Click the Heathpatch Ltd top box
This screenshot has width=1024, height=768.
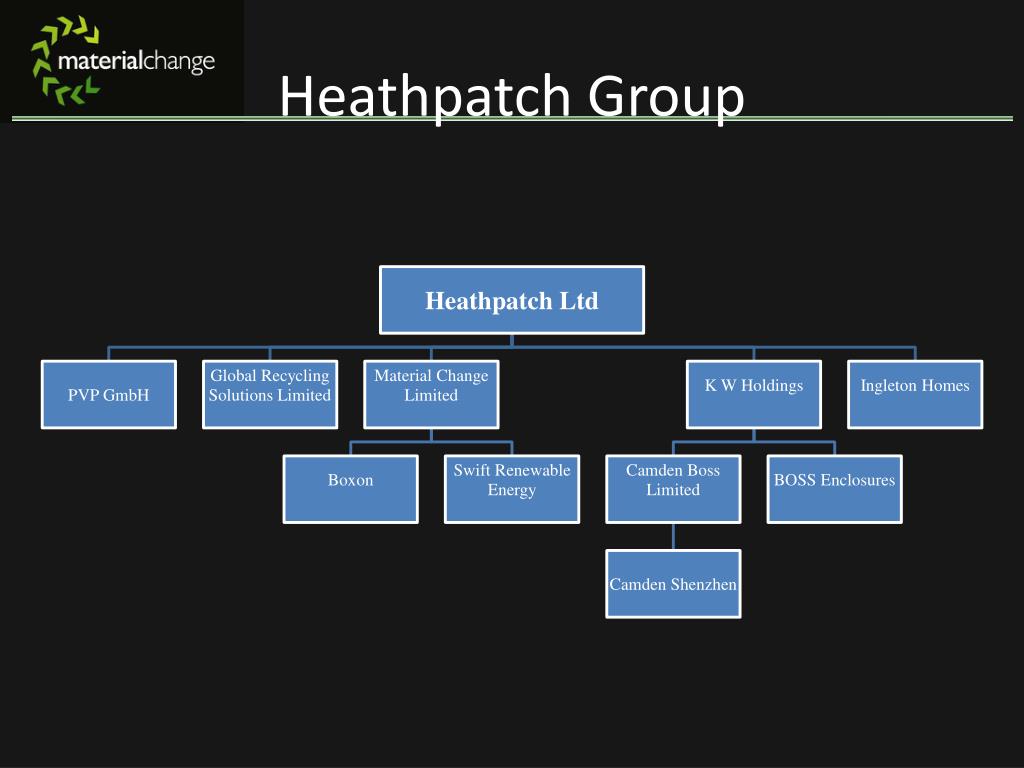point(512,300)
